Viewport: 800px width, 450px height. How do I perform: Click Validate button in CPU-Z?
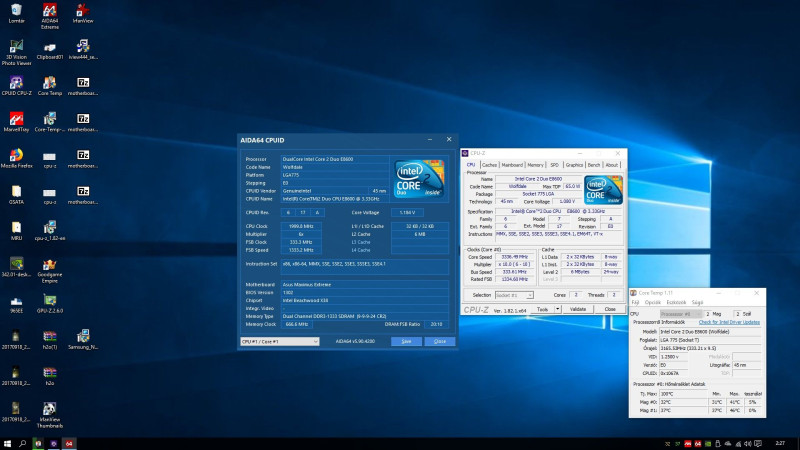click(x=578, y=309)
